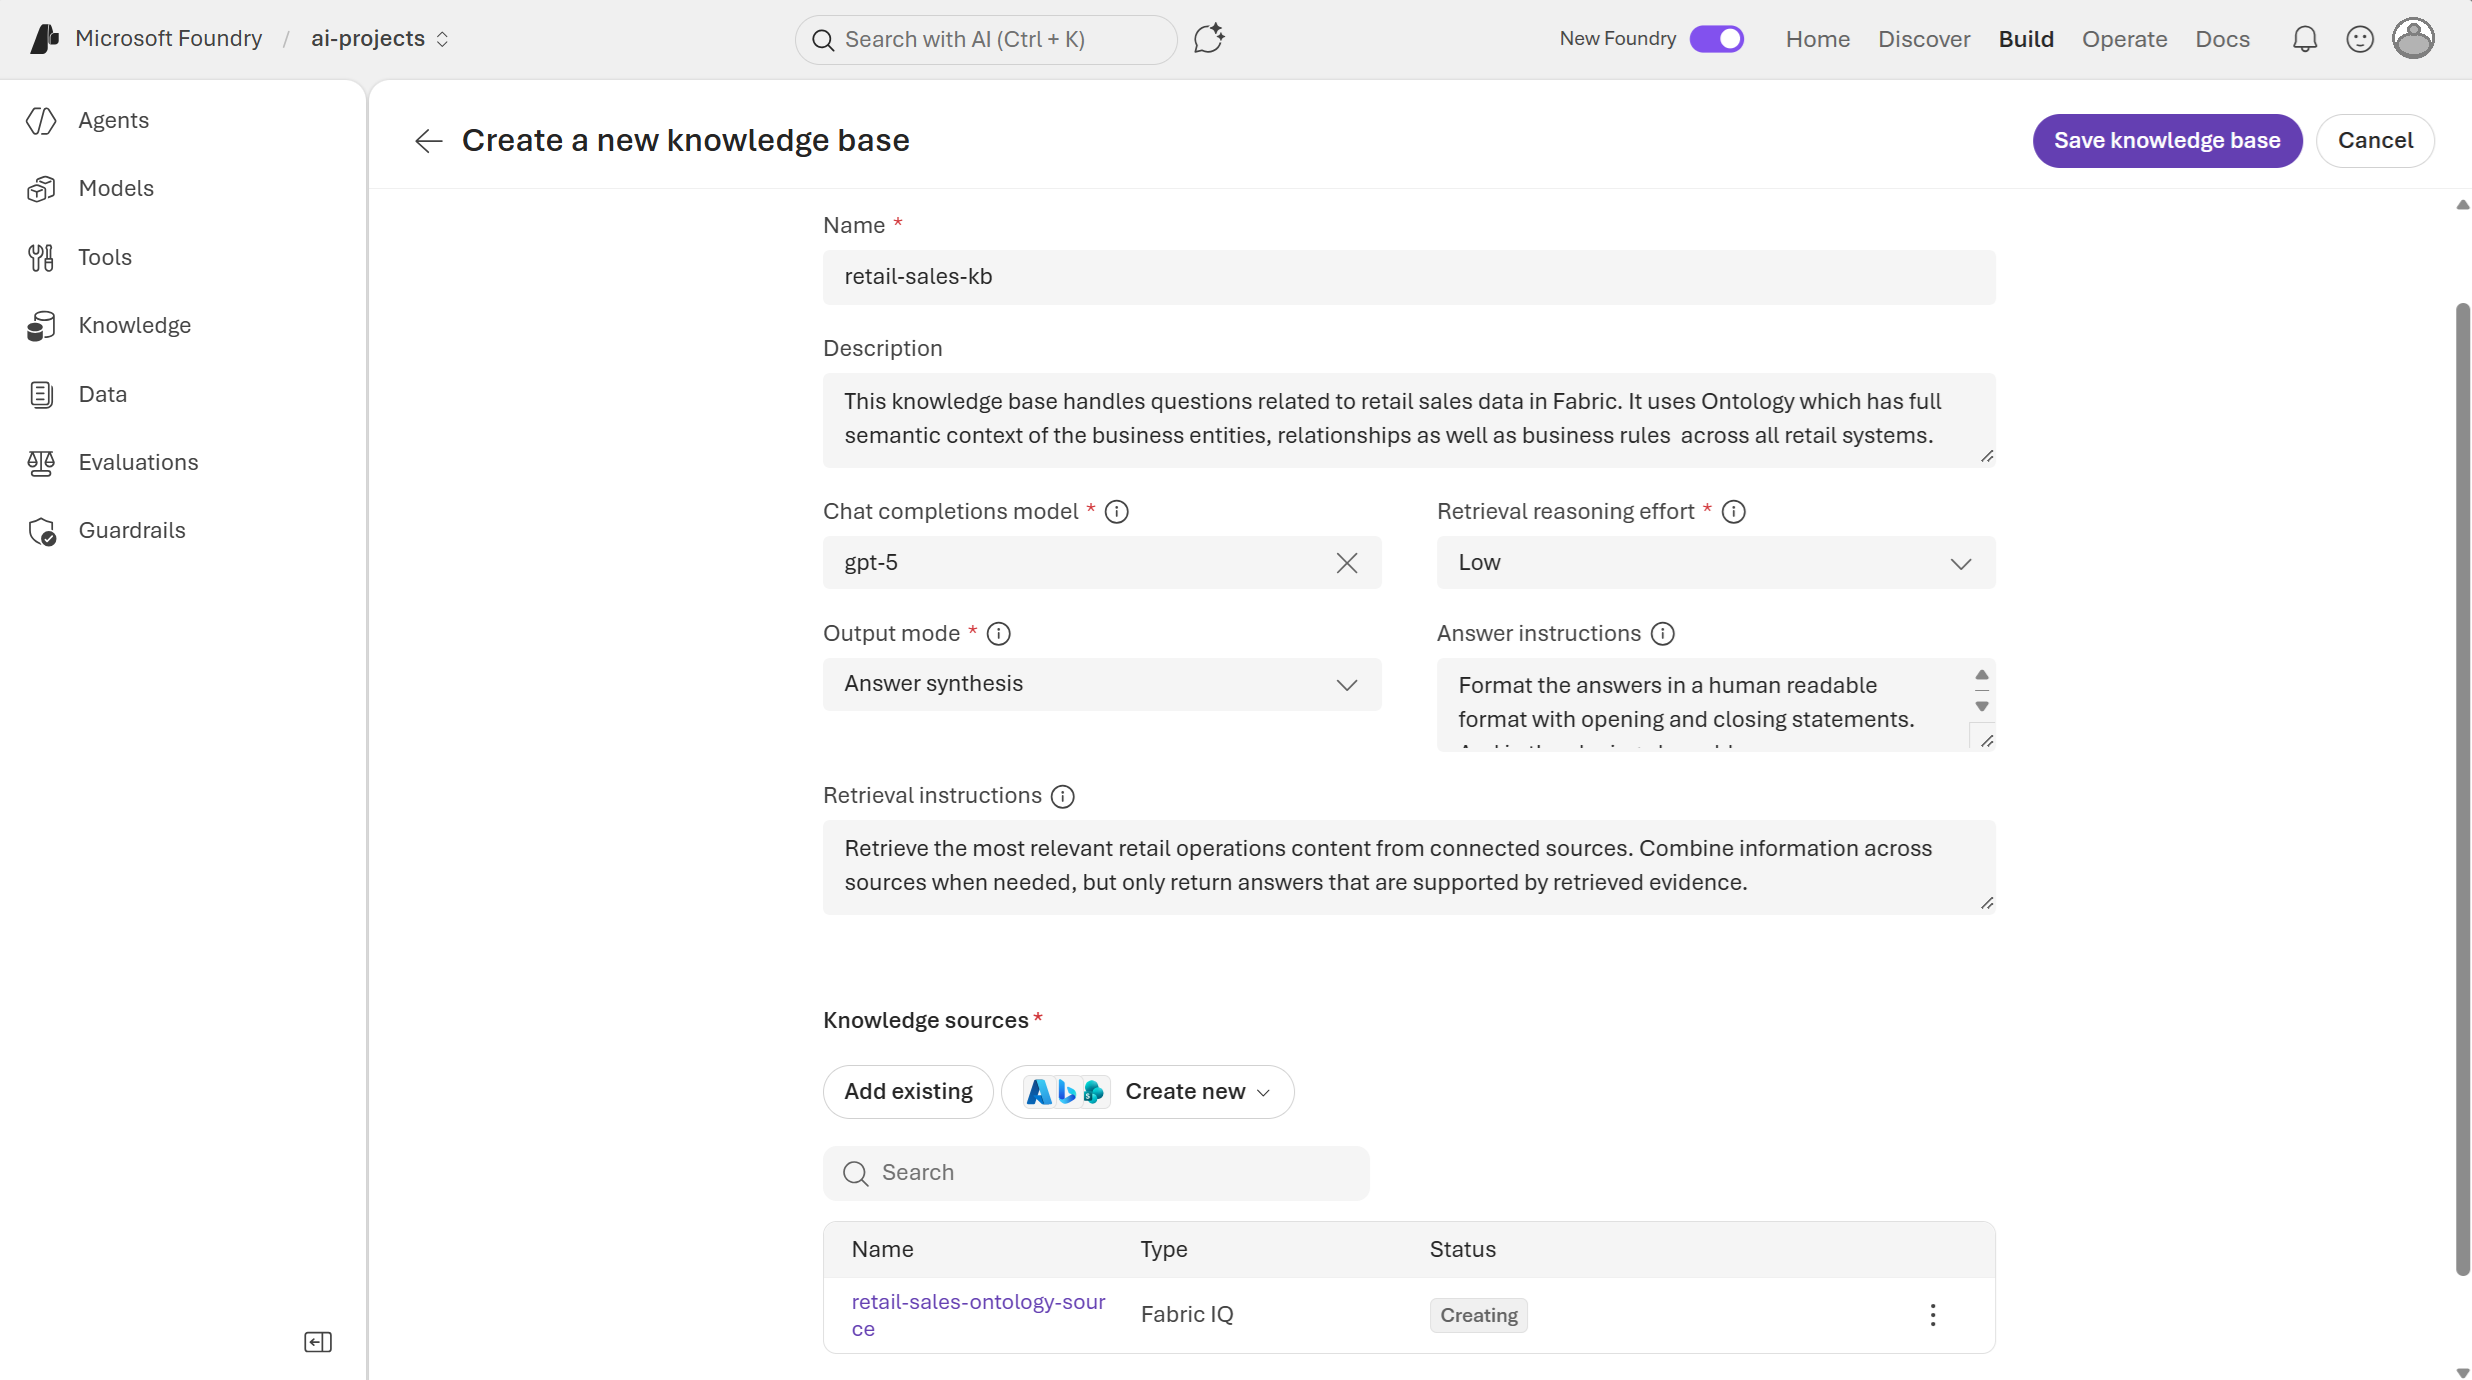2472x1380 pixels.
Task: Click the Answer instructions text area
Action: [1715, 705]
